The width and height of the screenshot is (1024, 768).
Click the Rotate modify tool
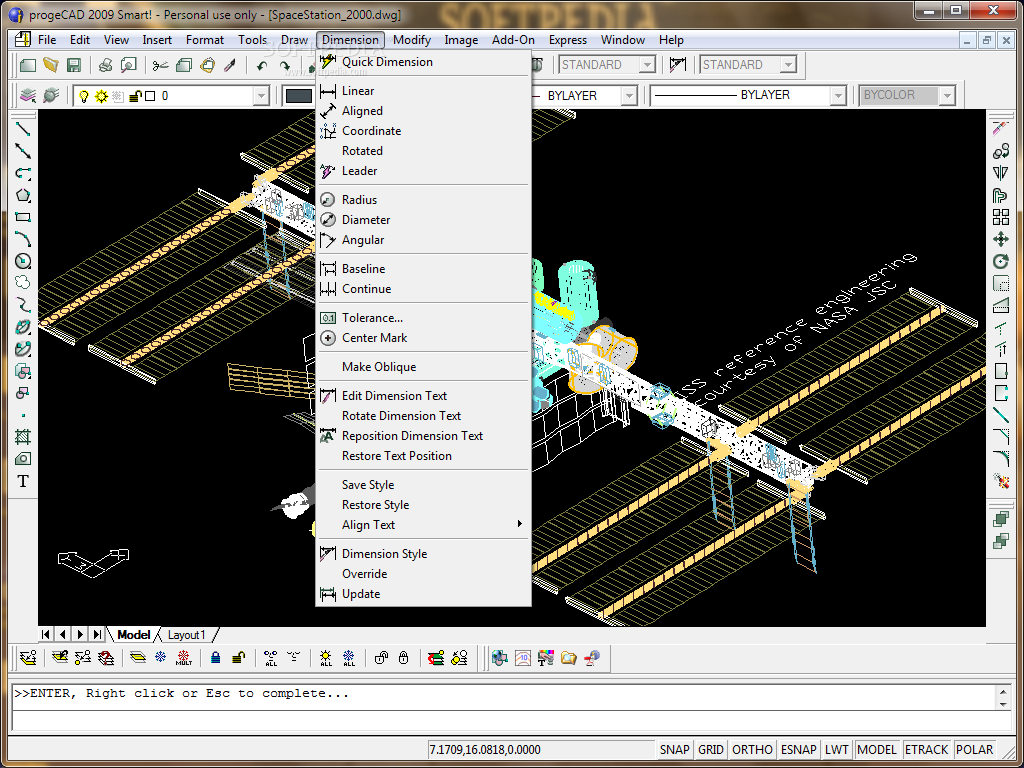click(1000, 261)
